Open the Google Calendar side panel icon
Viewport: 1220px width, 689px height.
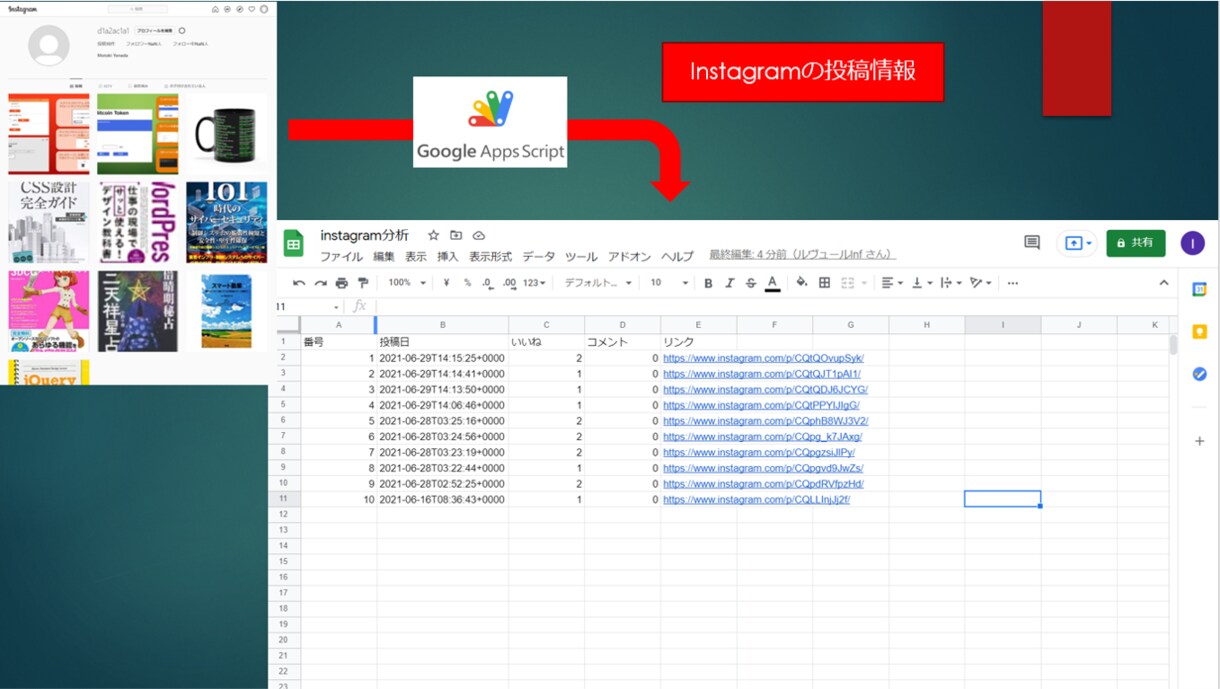tap(1200, 289)
